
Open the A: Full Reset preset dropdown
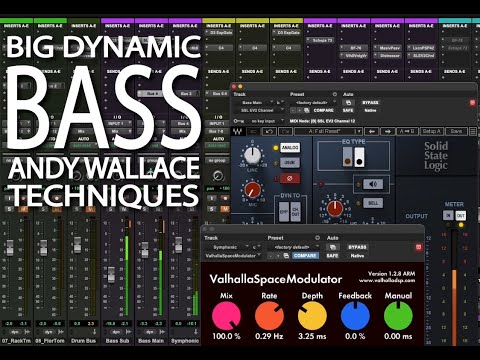click(328, 132)
